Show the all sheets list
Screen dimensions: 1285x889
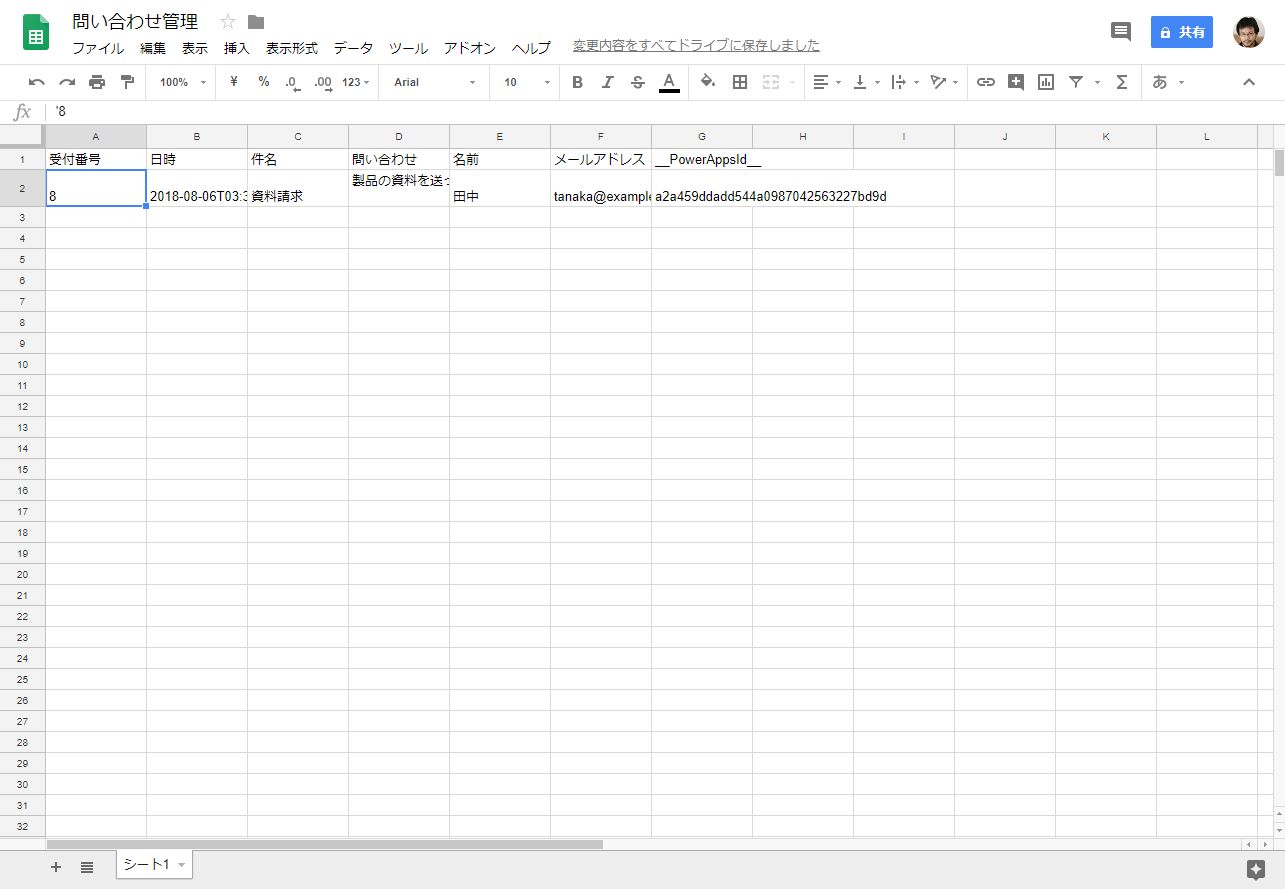pyautogui.click(x=87, y=867)
